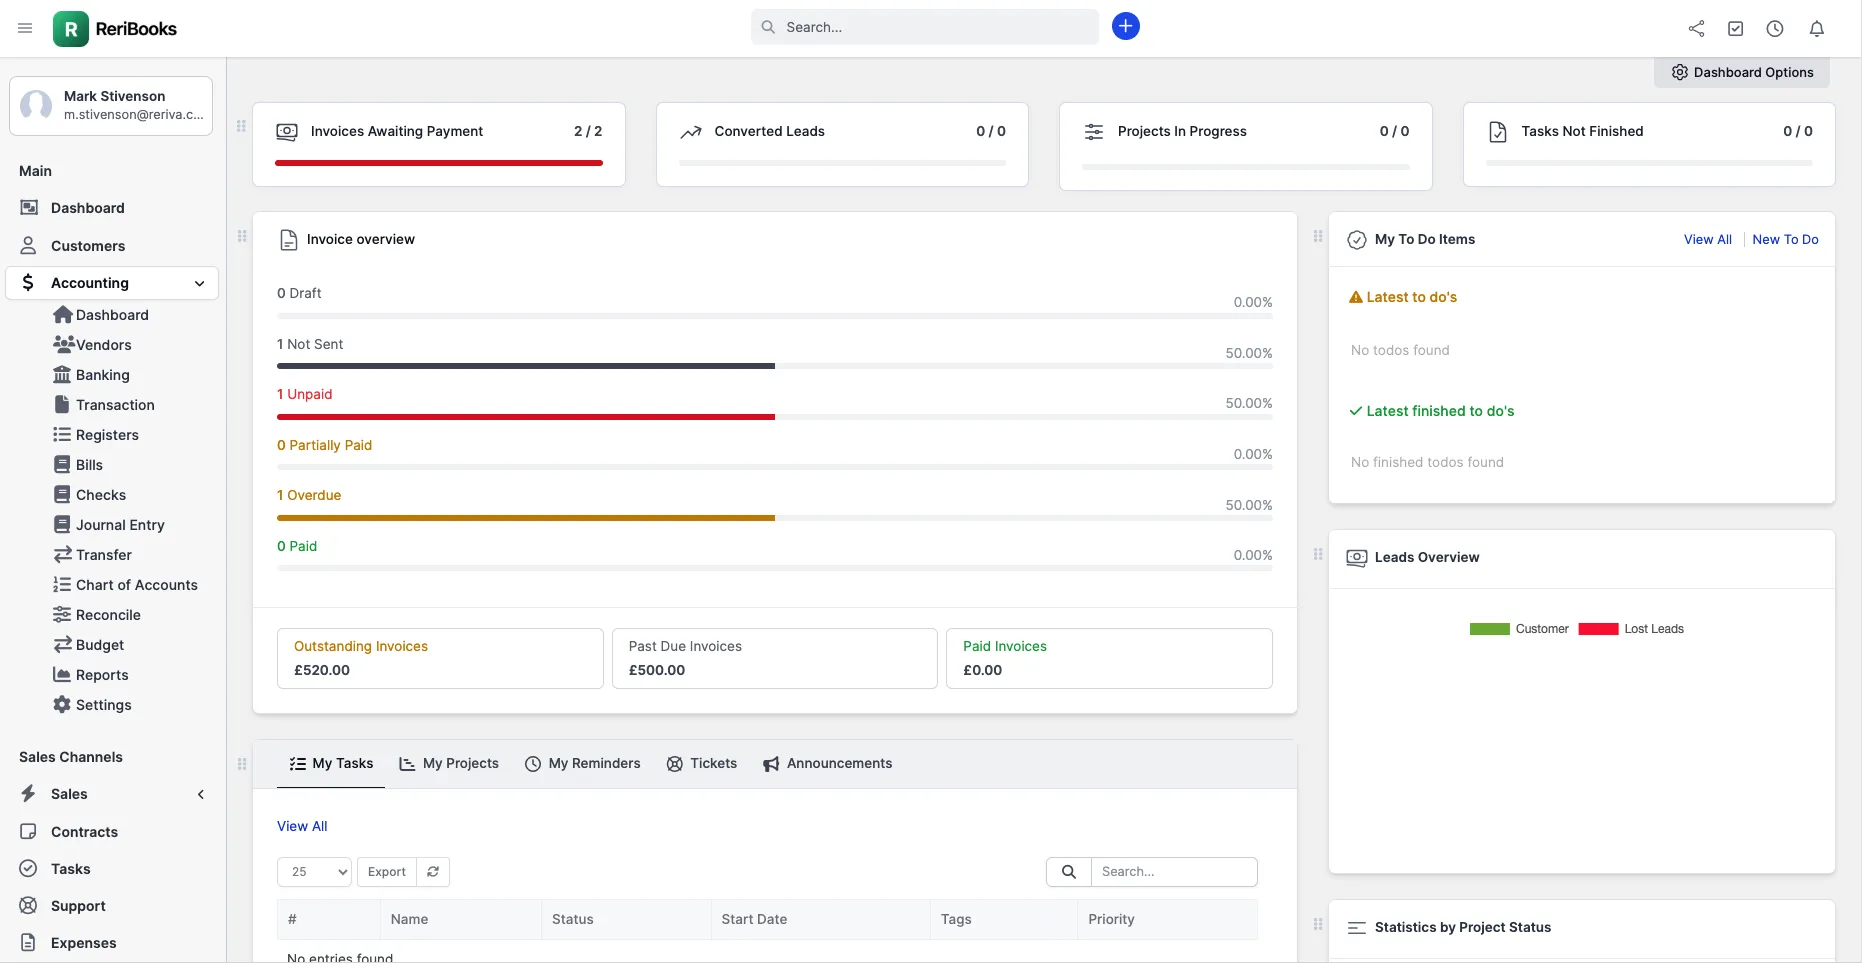1862x963 pixels.
Task: Click the Past Due Invoices £500.00 box
Action: pos(775,659)
